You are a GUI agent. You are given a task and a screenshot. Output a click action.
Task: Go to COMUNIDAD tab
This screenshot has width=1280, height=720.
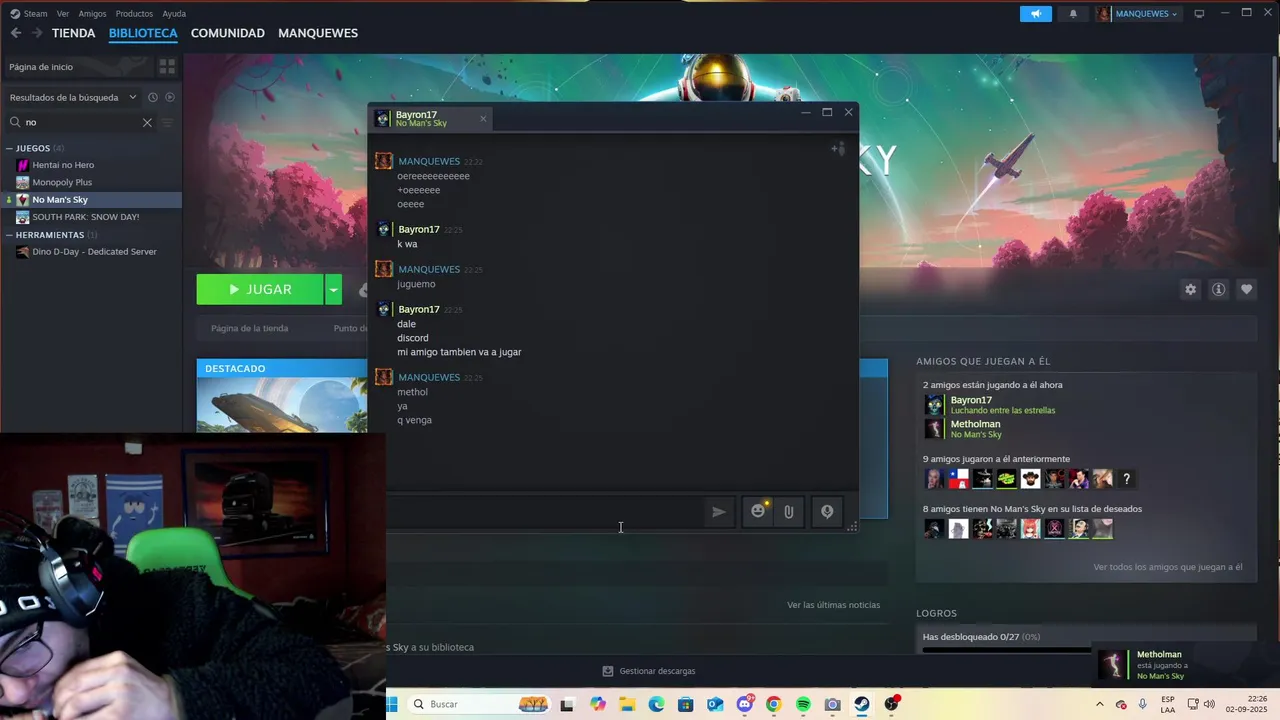pyautogui.click(x=228, y=33)
